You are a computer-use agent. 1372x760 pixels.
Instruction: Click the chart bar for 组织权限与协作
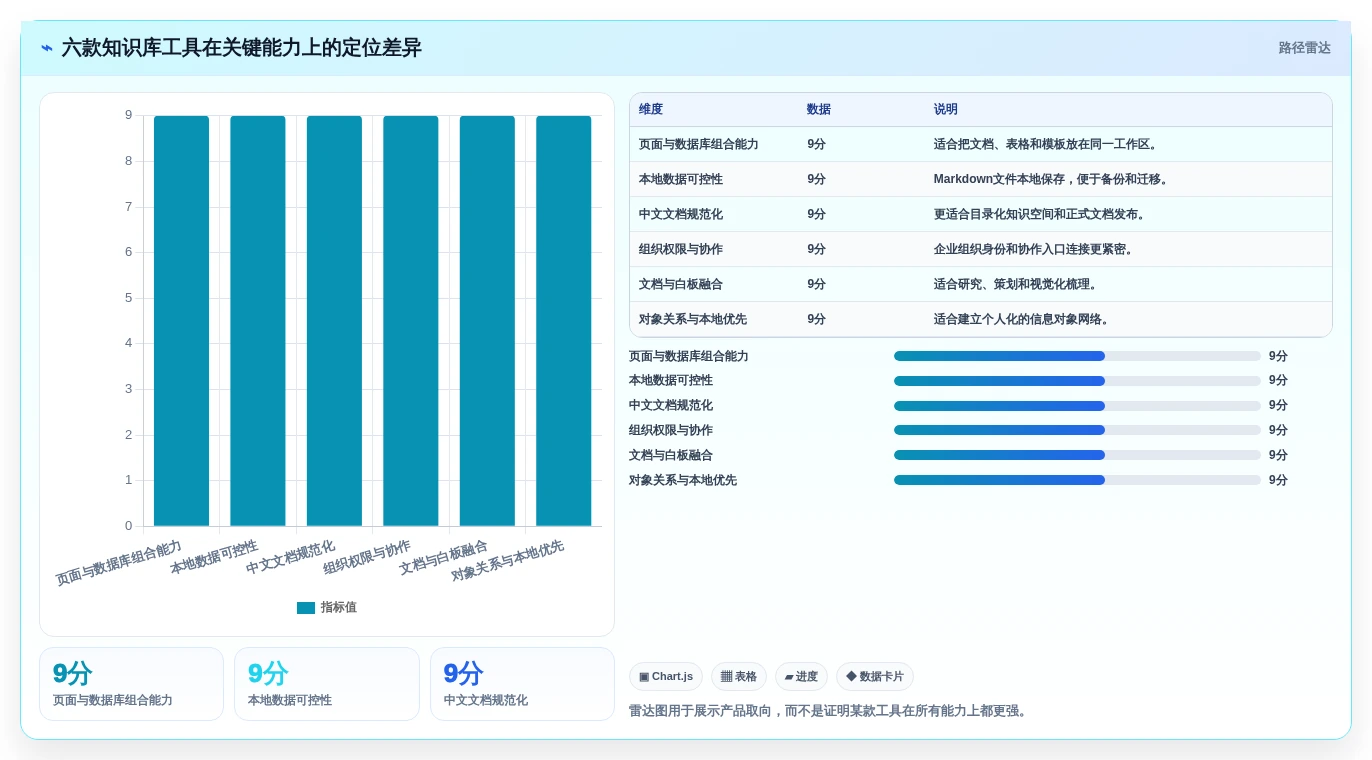(x=411, y=321)
